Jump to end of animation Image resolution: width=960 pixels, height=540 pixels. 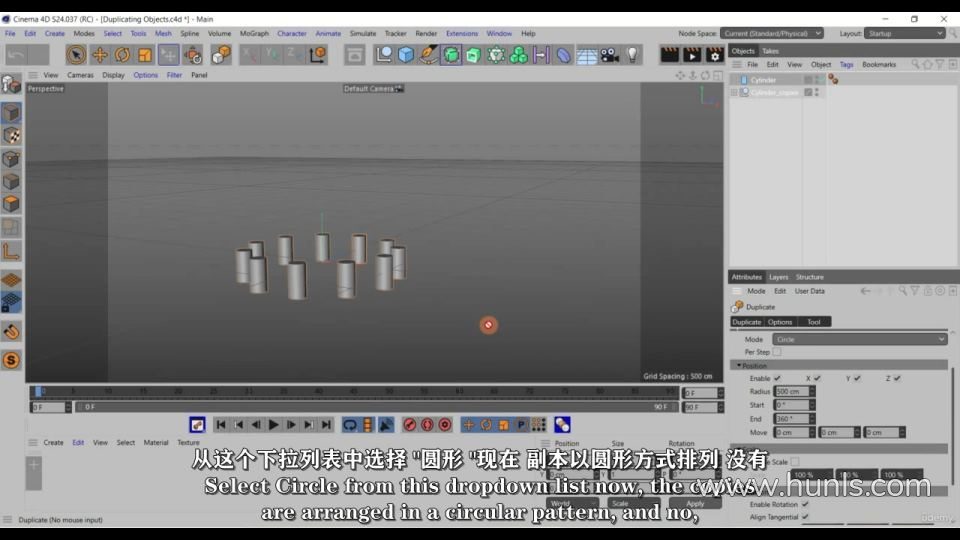pos(326,425)
